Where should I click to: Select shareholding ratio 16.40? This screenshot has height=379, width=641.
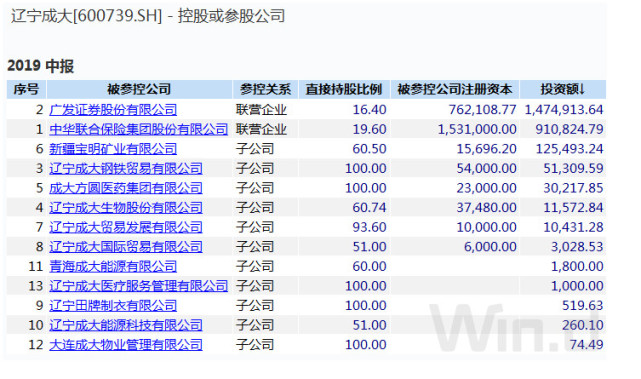(x=370, y=110)
